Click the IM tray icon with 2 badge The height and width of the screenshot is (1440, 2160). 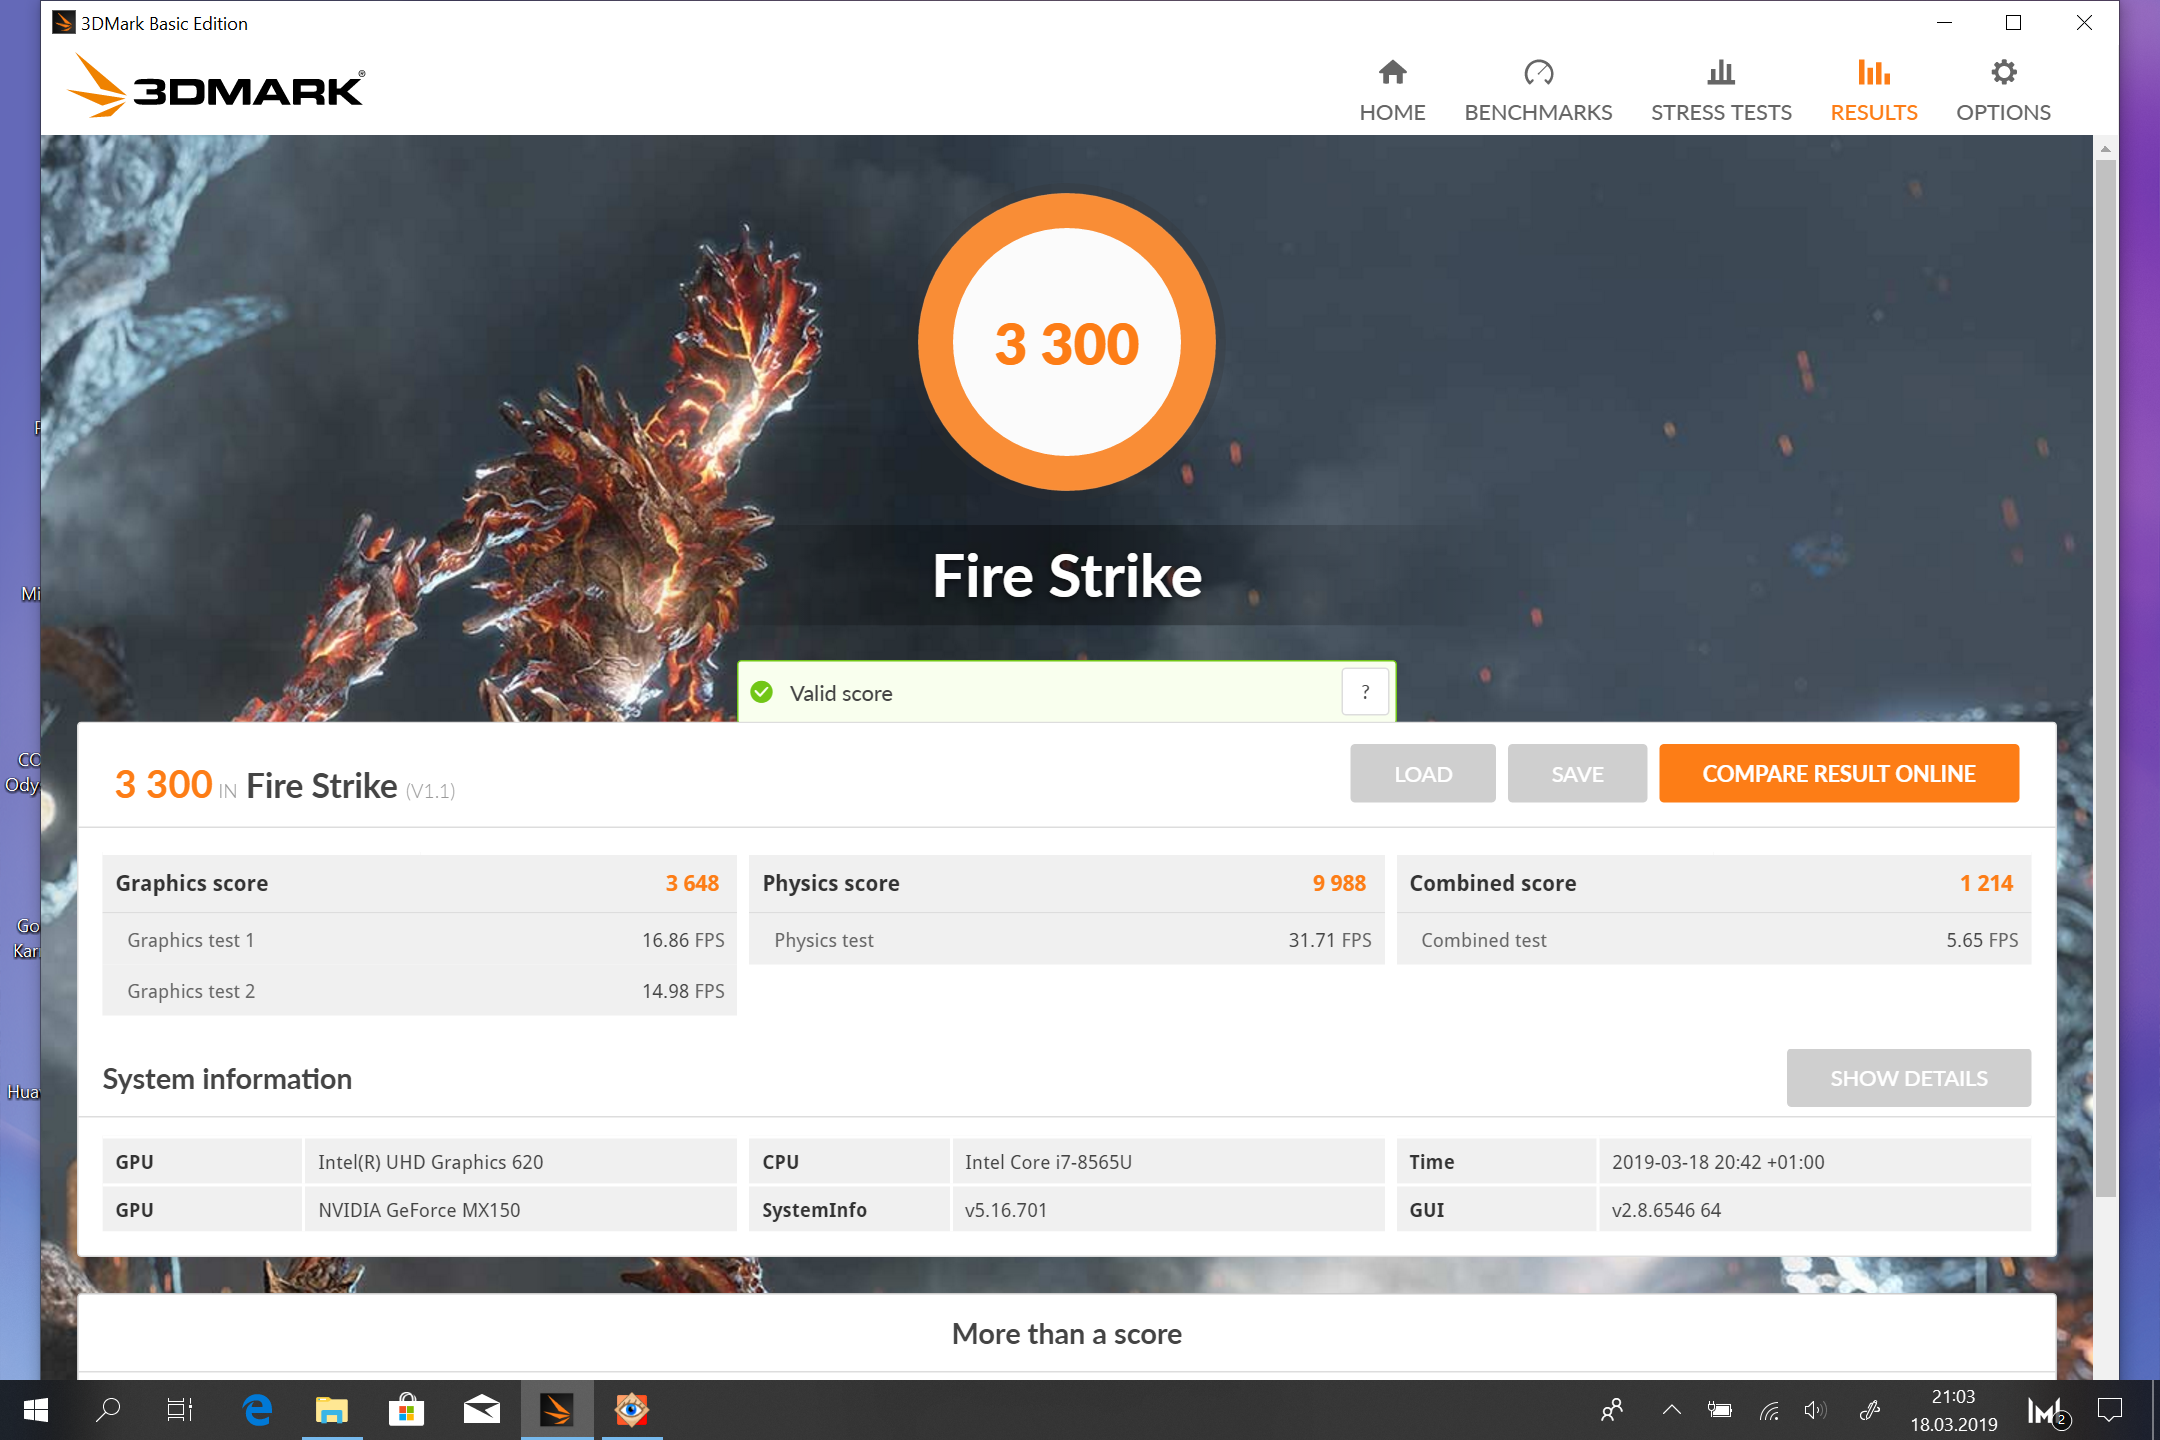2048,1411
